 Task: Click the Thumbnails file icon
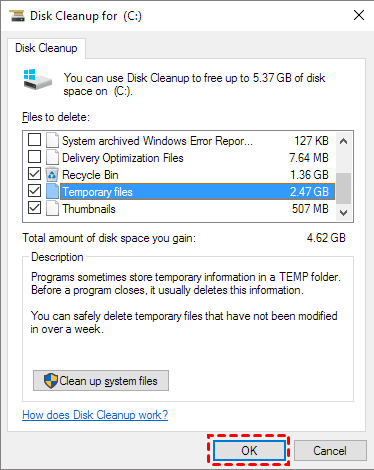coord(52,209)
